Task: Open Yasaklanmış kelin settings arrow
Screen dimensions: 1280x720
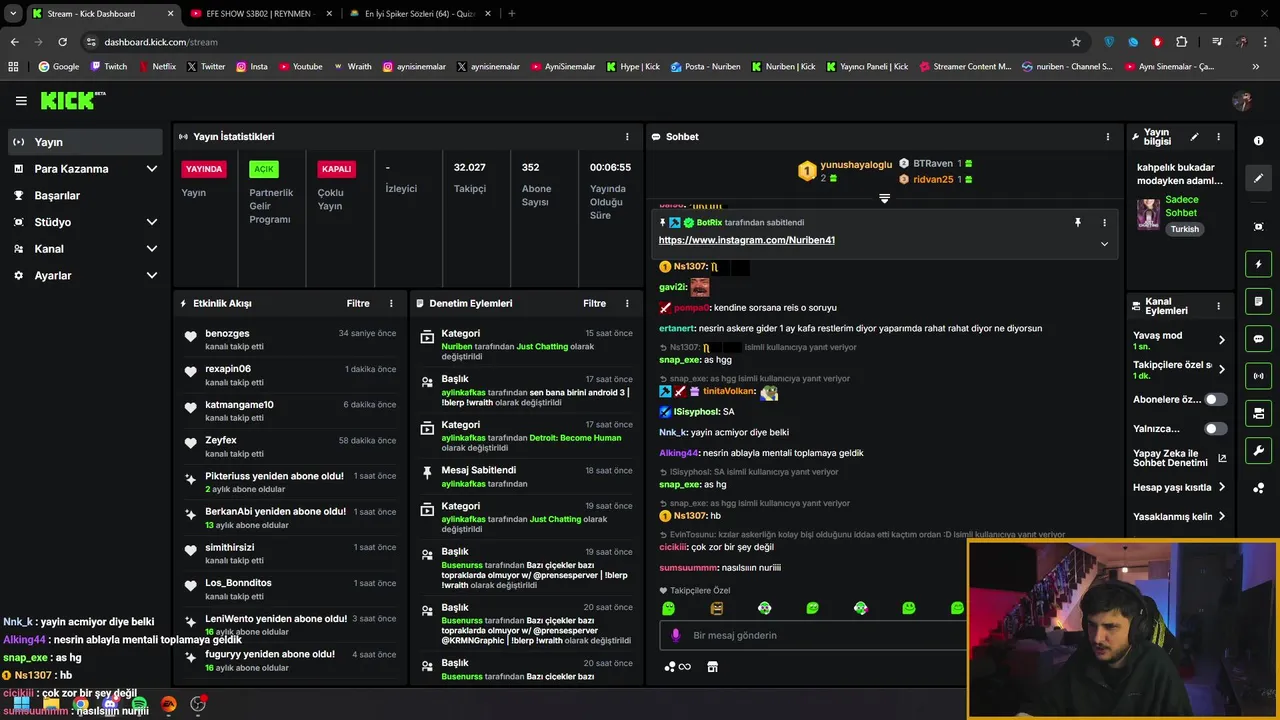Action: click(1221, 517)
